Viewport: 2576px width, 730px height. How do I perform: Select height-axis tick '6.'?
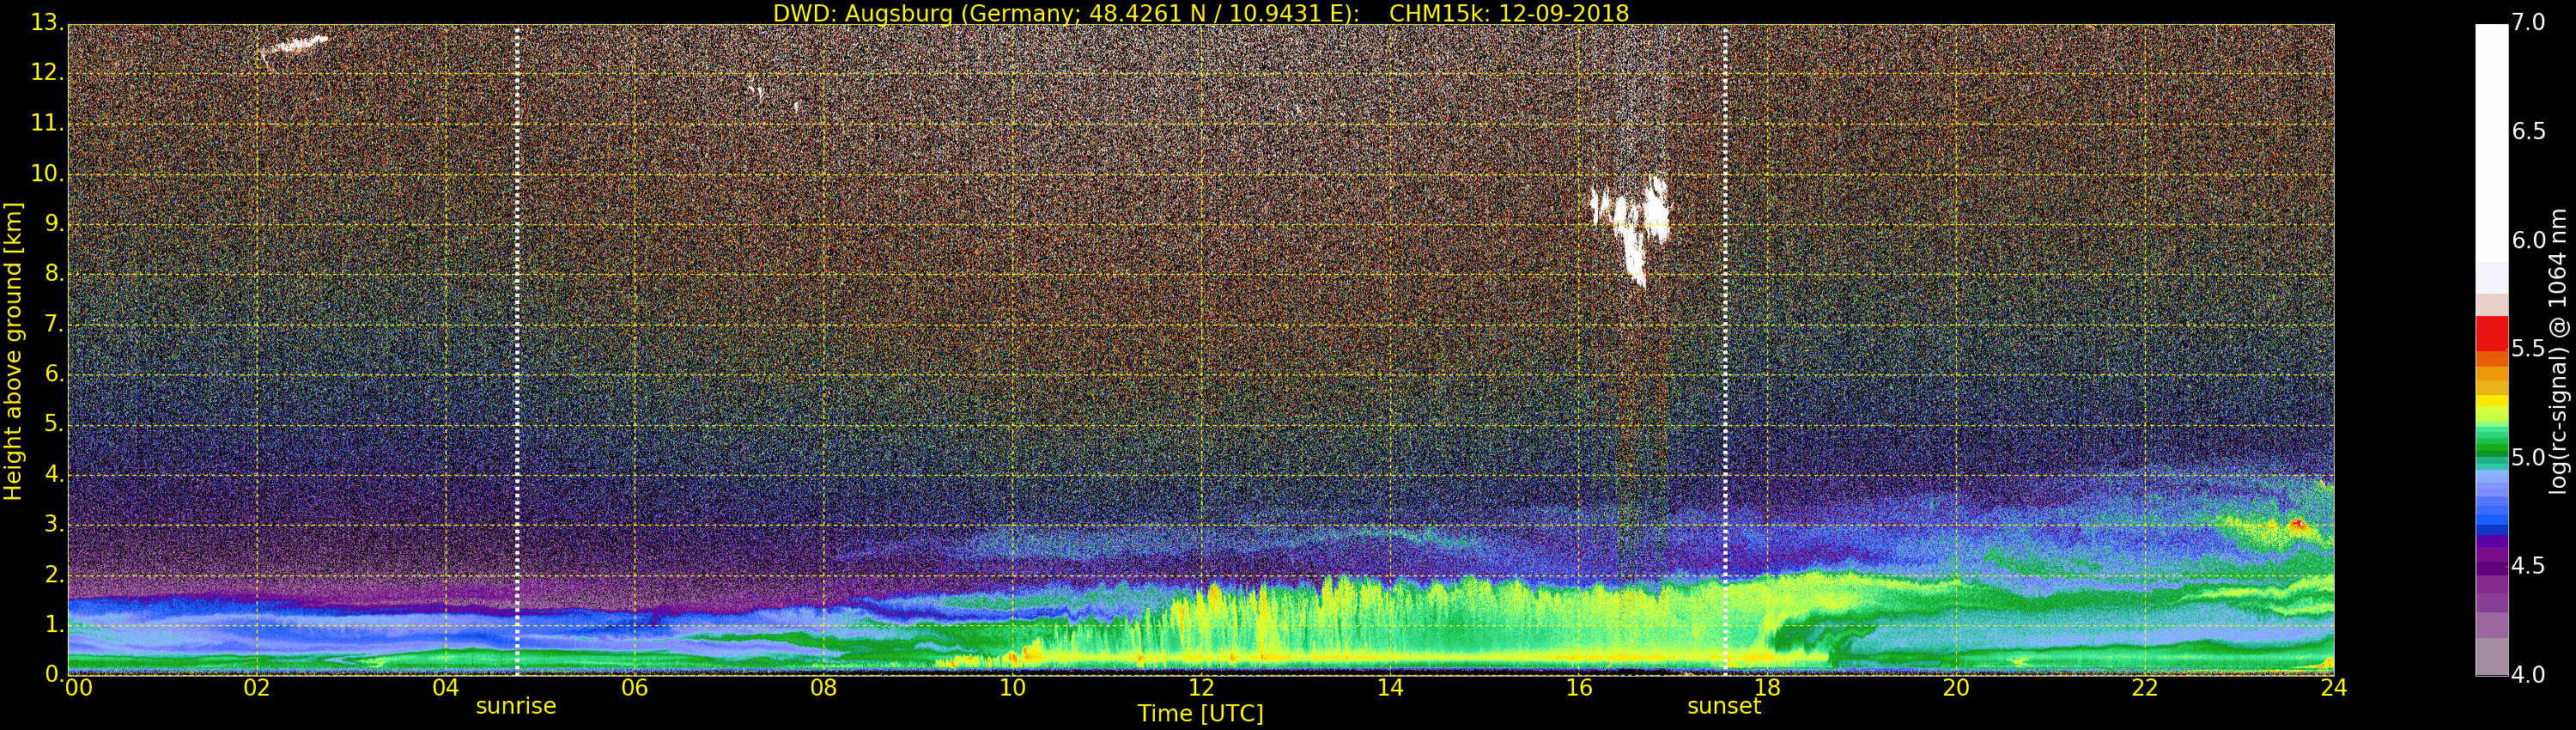pyautogui.click(x=54, y=374)
